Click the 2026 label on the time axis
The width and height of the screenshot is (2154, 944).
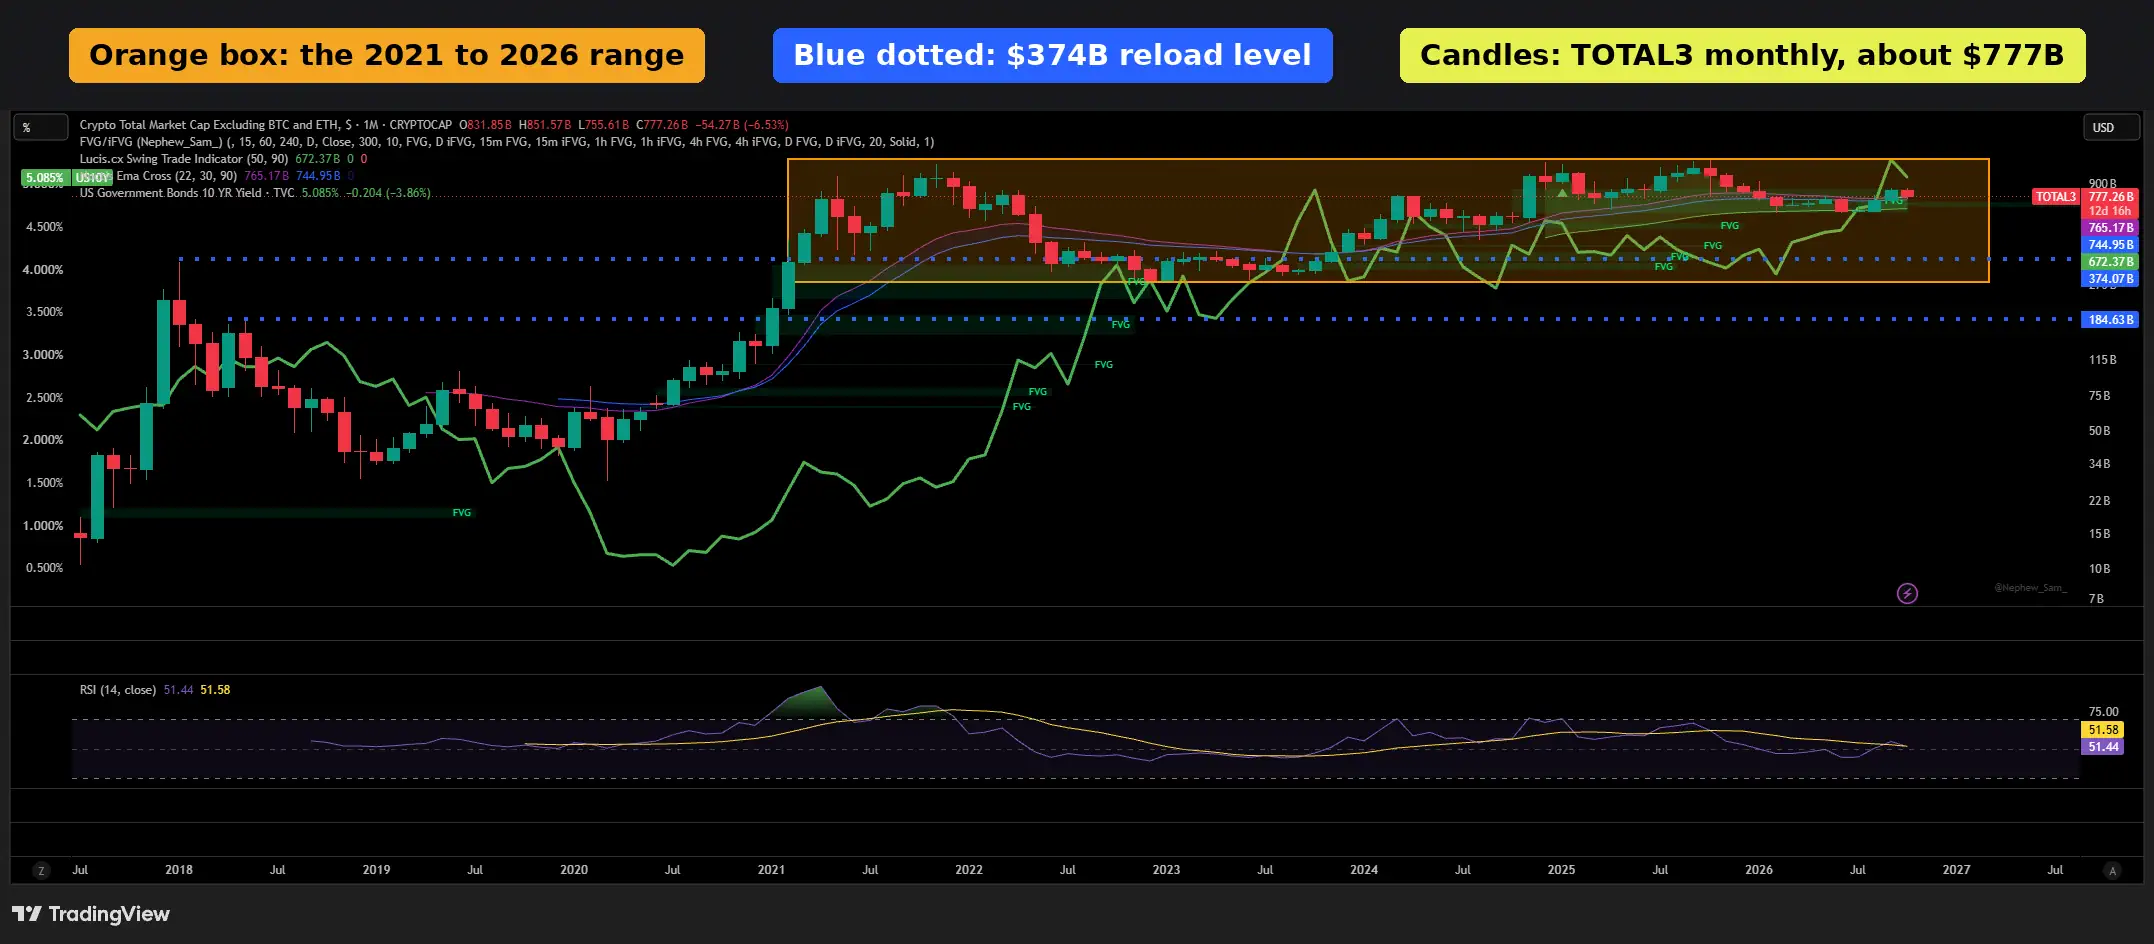pos(1759,870)
